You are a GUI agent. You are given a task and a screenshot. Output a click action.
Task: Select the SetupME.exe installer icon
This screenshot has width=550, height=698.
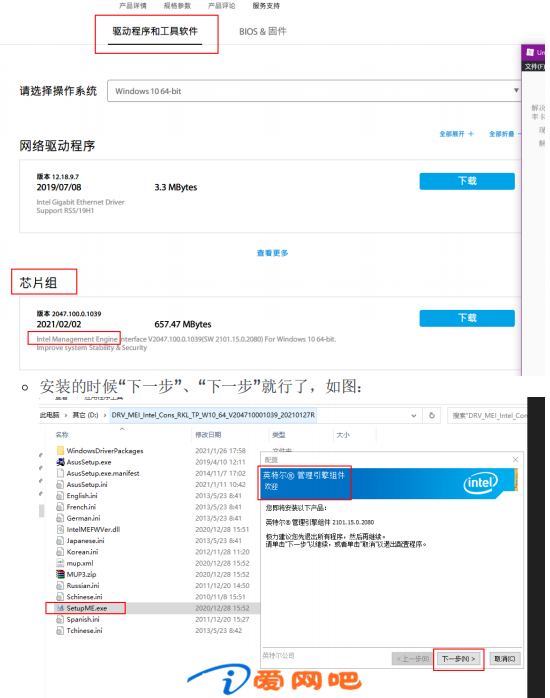pyautogui.click(x=61, y=608)
